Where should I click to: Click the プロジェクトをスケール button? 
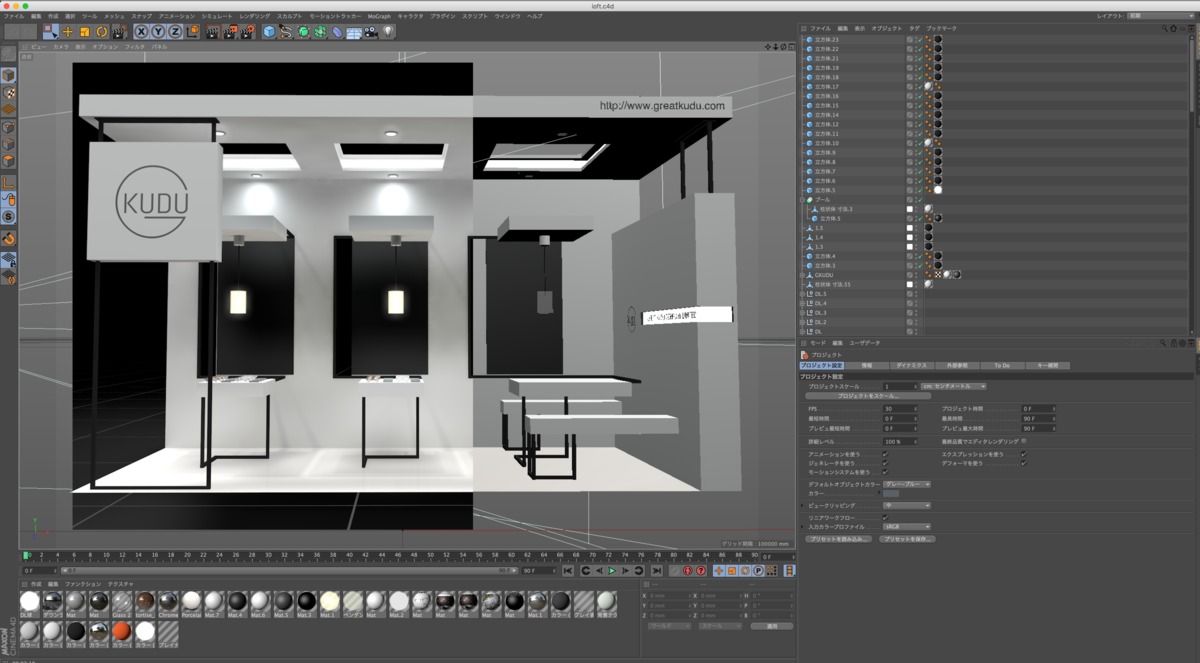pos(869,396)
